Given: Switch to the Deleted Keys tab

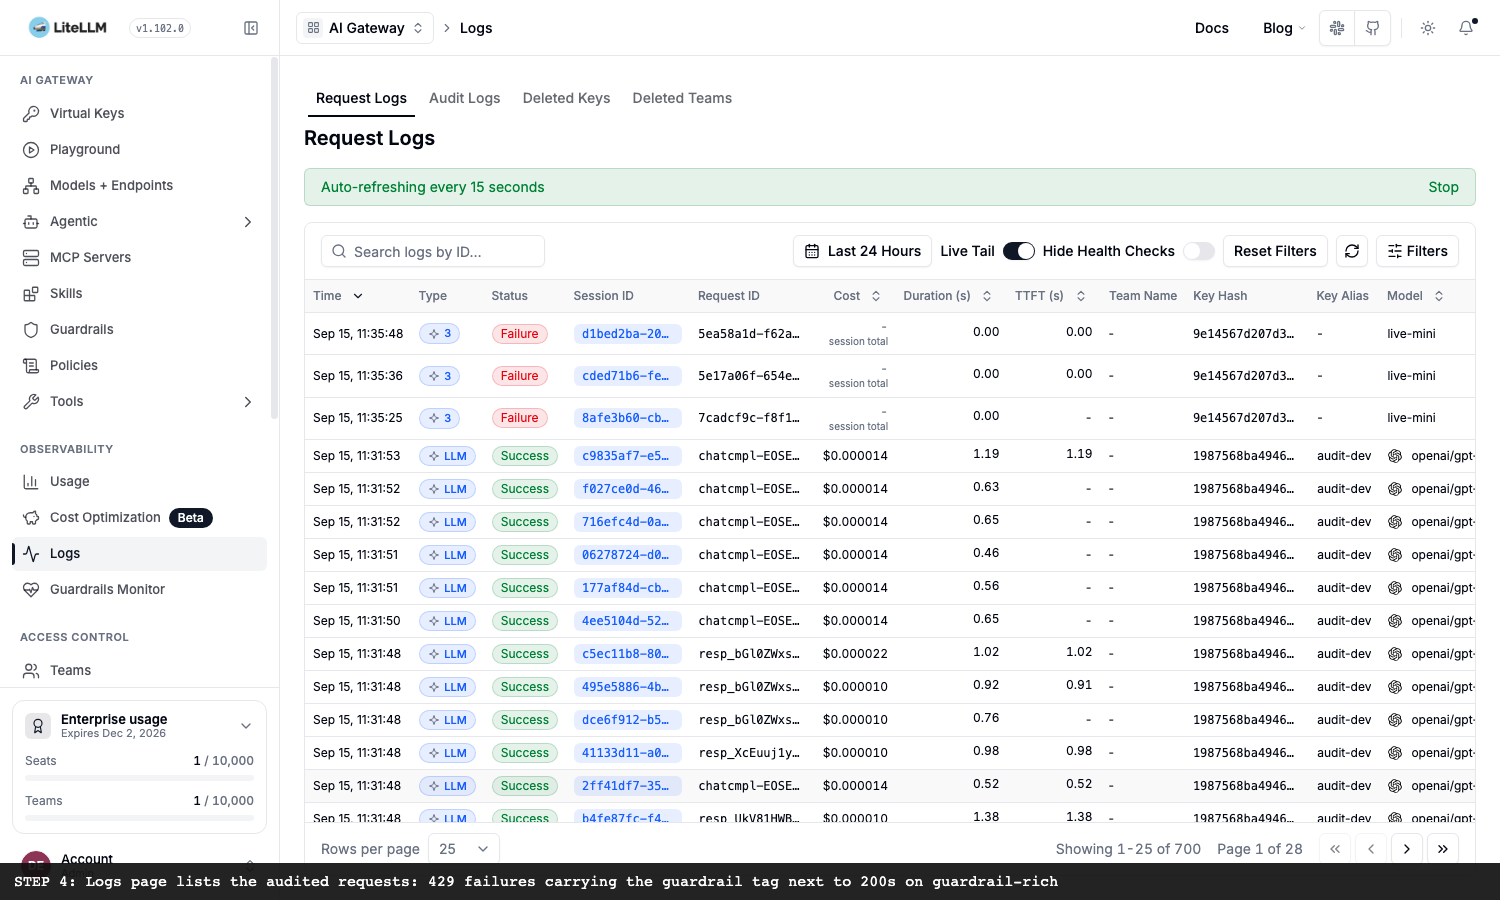Looking at the screenshot, I should pyautogui.click(x=566, y=98).
